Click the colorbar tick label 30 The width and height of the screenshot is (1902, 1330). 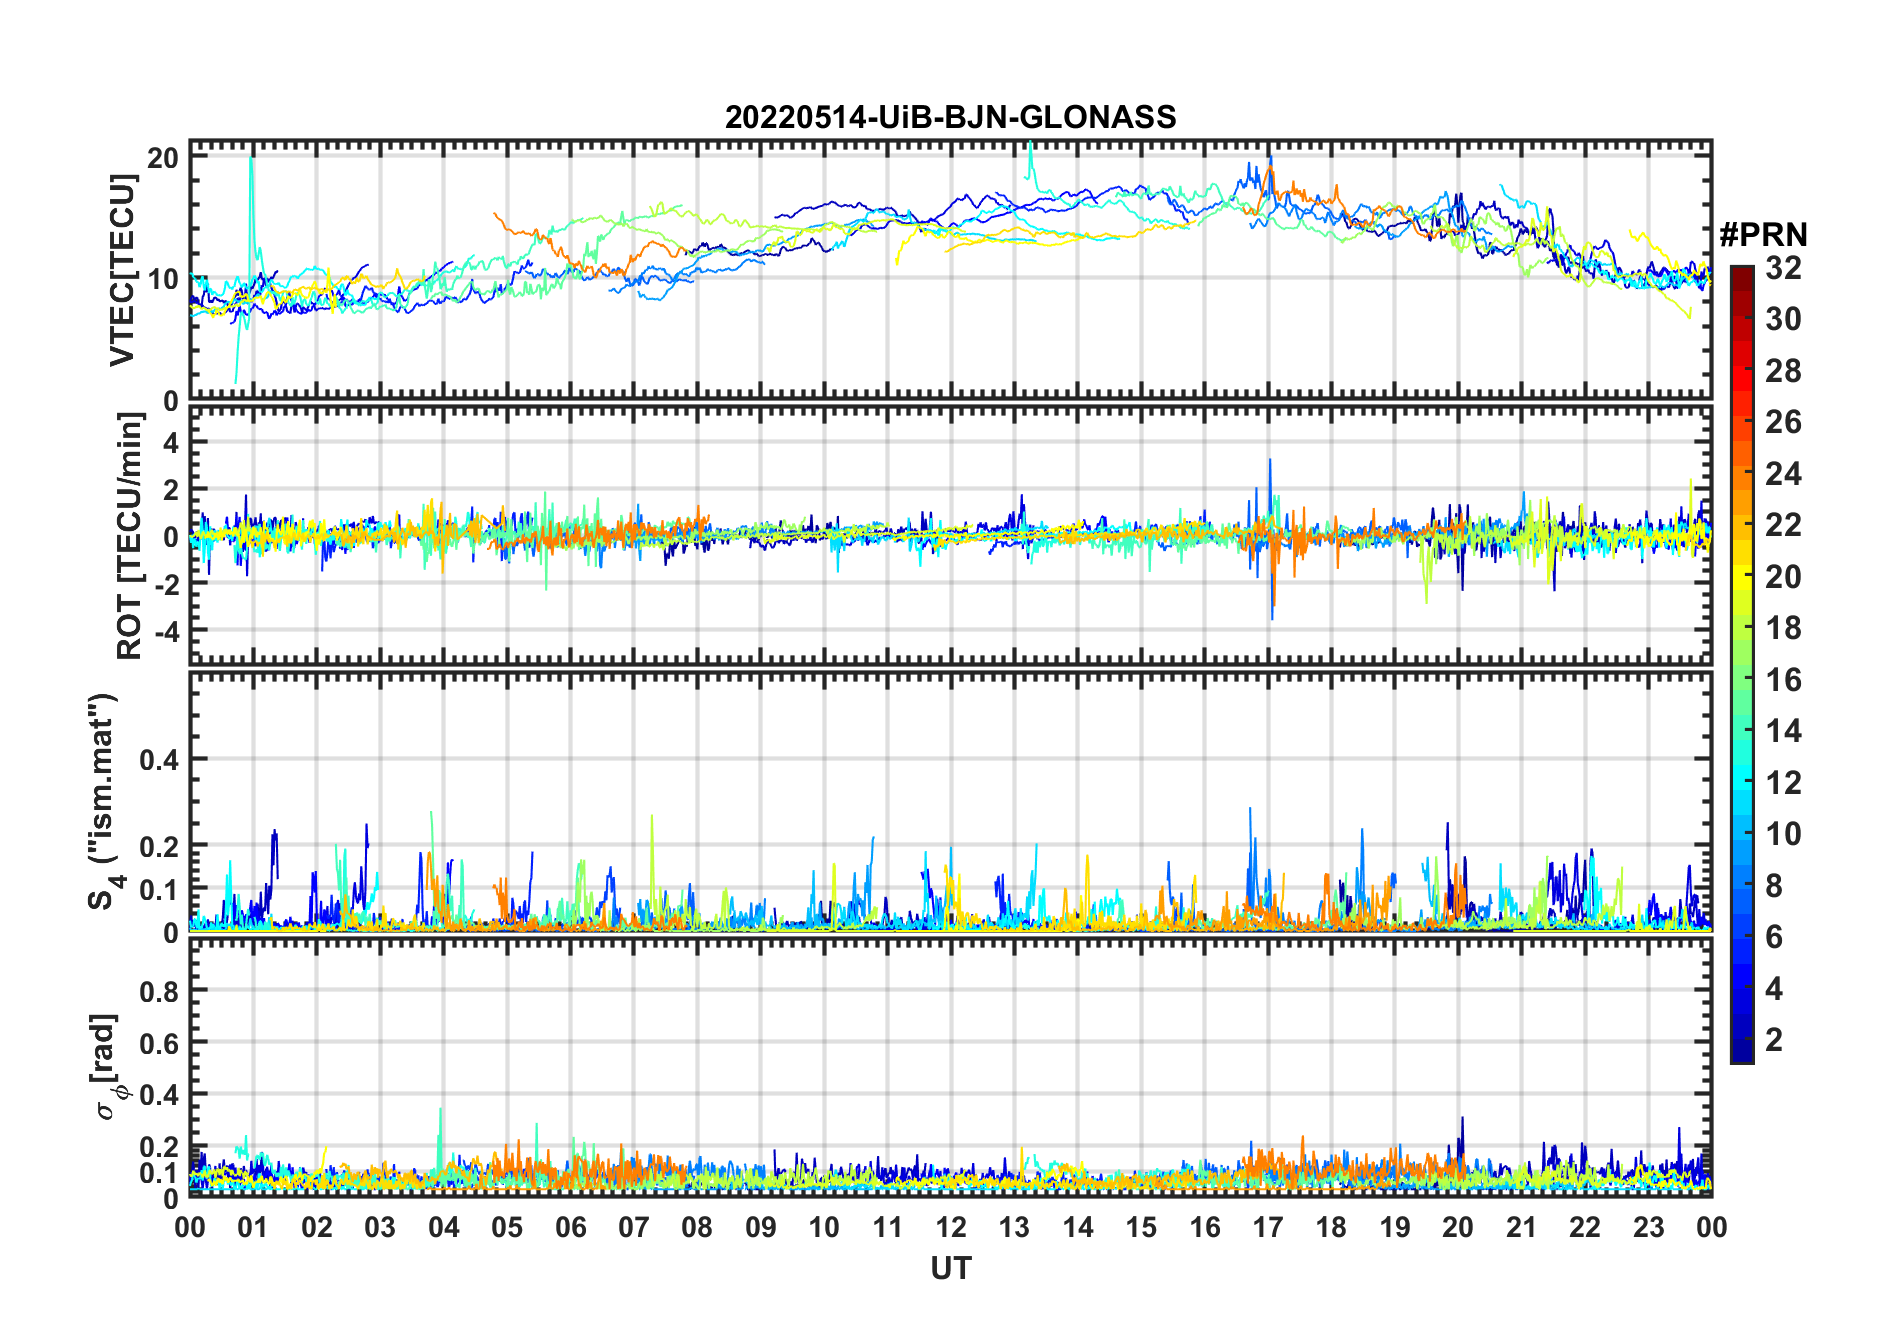pyautogui.click(x=1783, y=319)
